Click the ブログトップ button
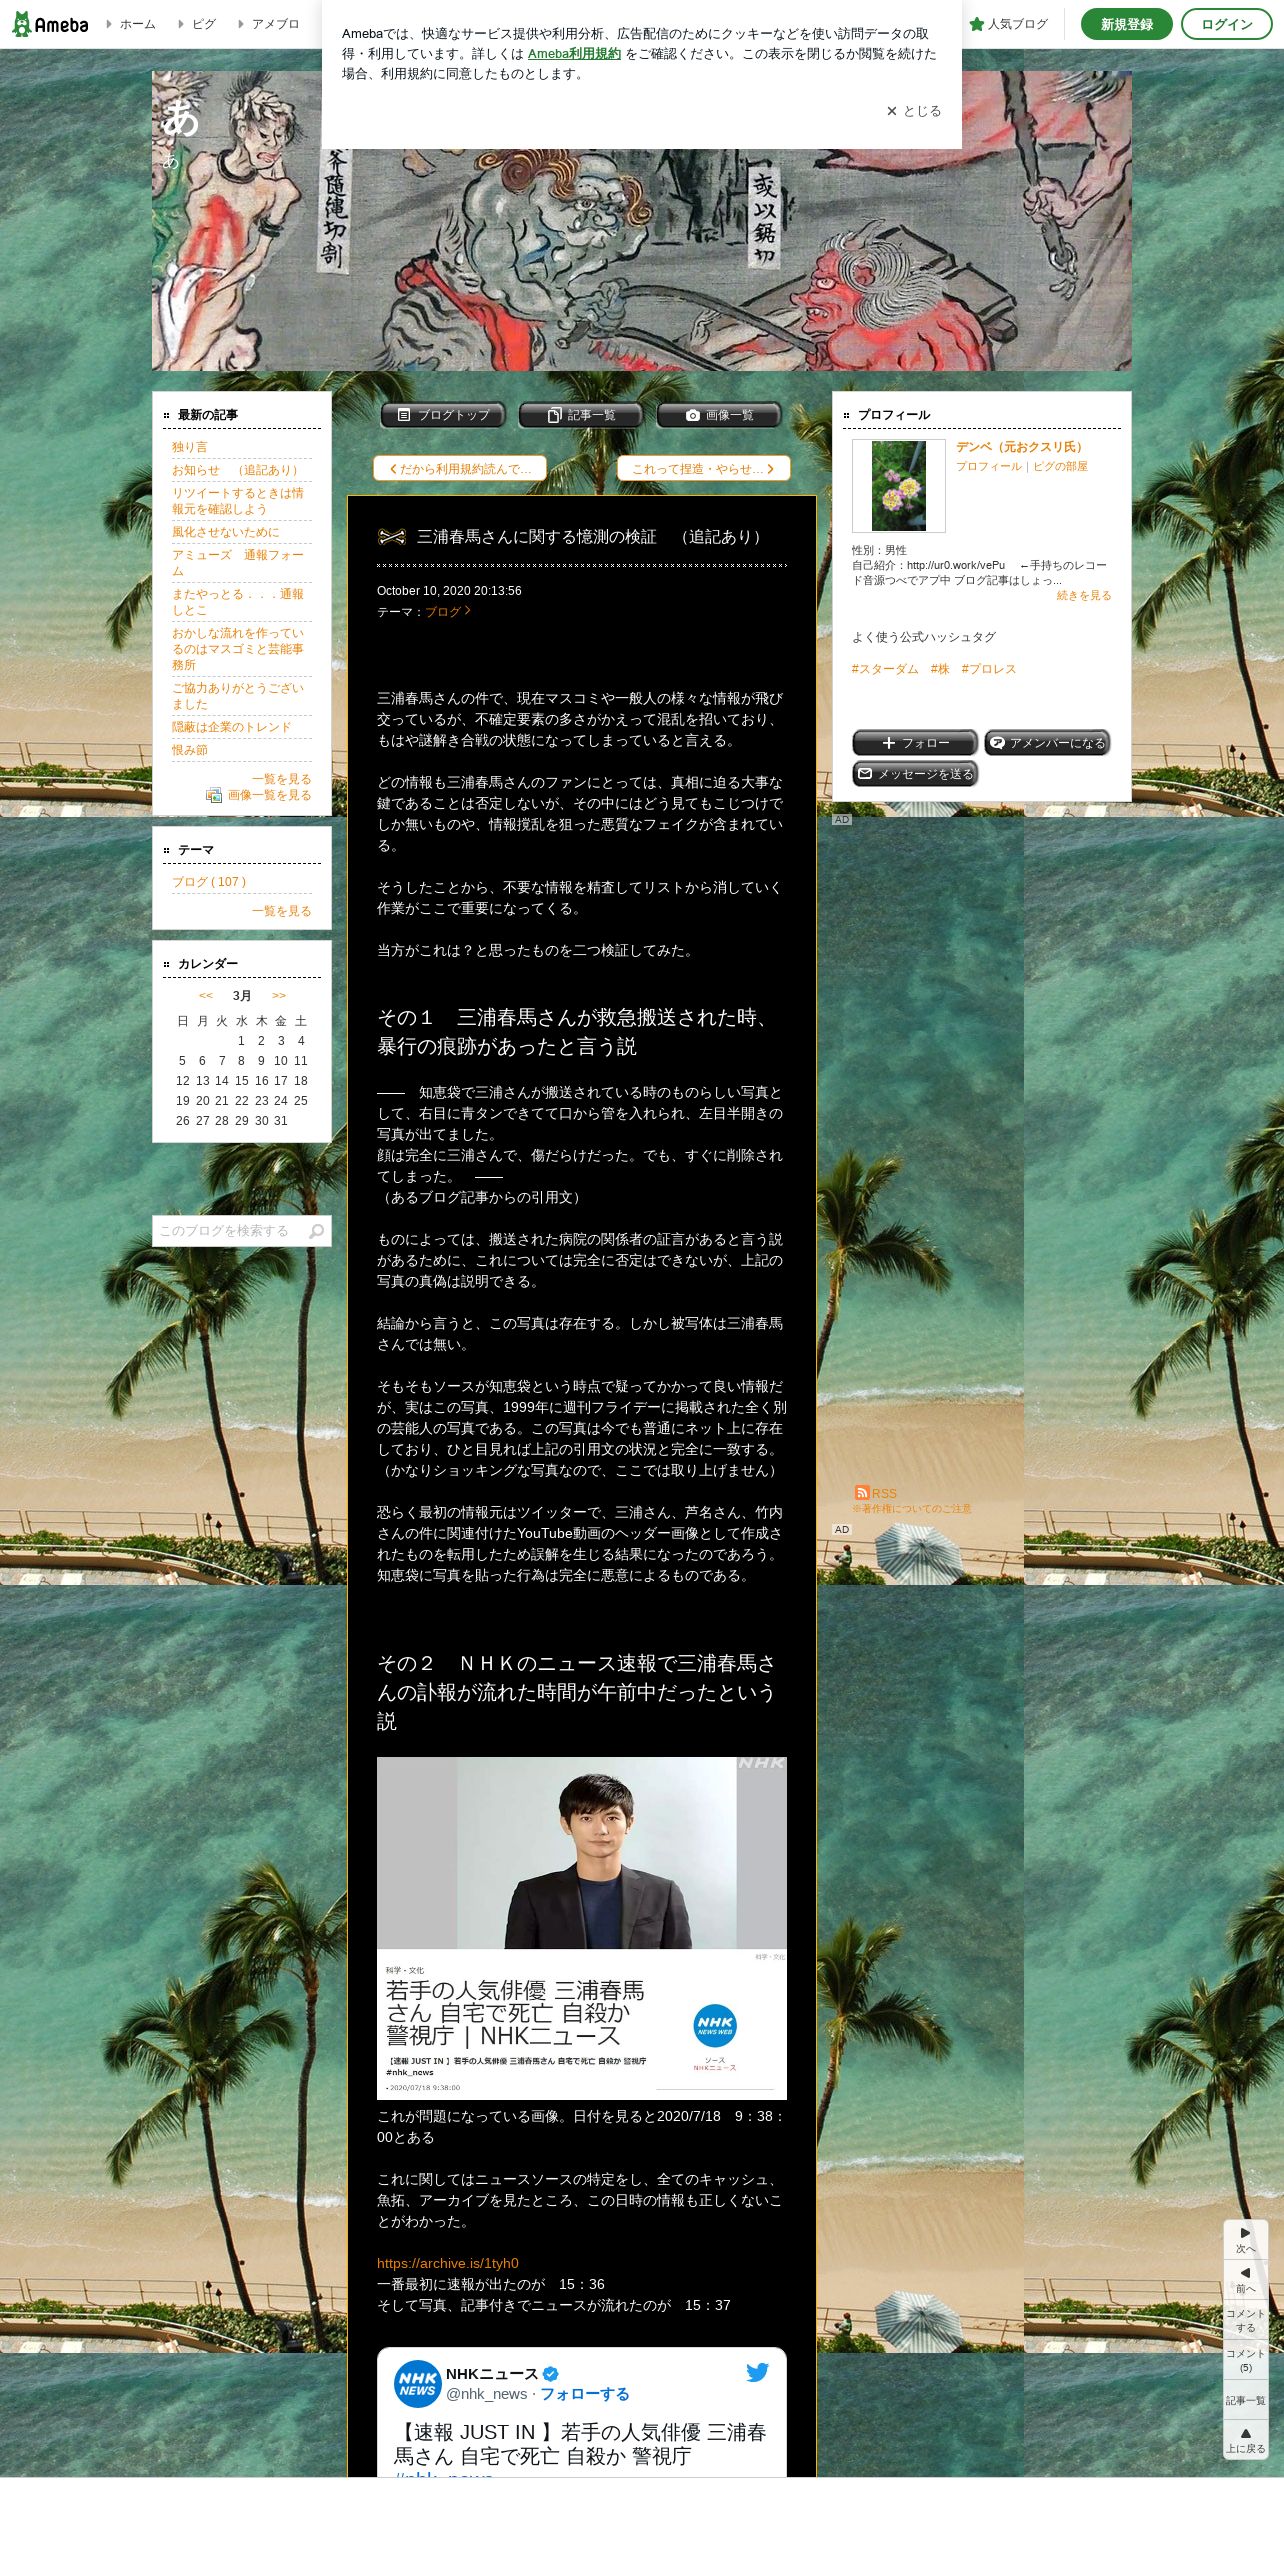Image resolution: width=1284 pixels, height=2568 pixels. coord(443,415)
